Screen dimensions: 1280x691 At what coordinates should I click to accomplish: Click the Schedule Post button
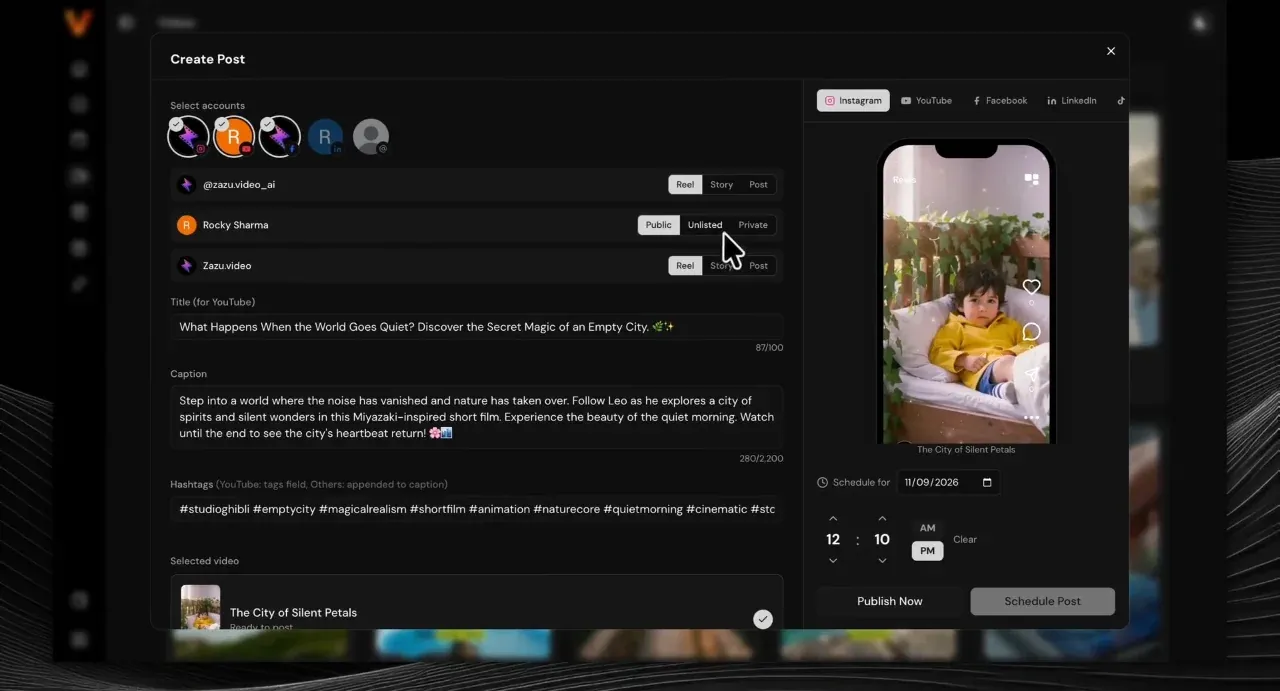[x=1042, y=601]
